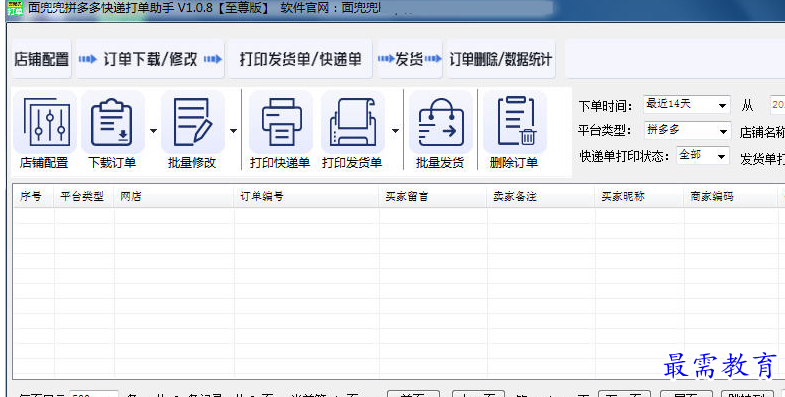
Task: Expand the arrow beside 下载订单
Action: click(153, 131)
